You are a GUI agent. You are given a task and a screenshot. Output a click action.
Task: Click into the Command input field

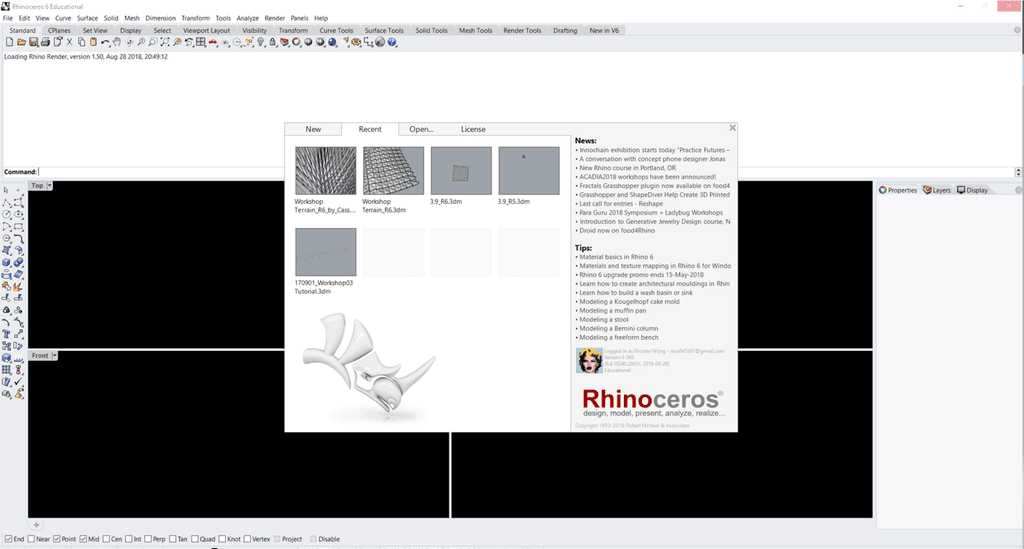[x=526, y=172]
